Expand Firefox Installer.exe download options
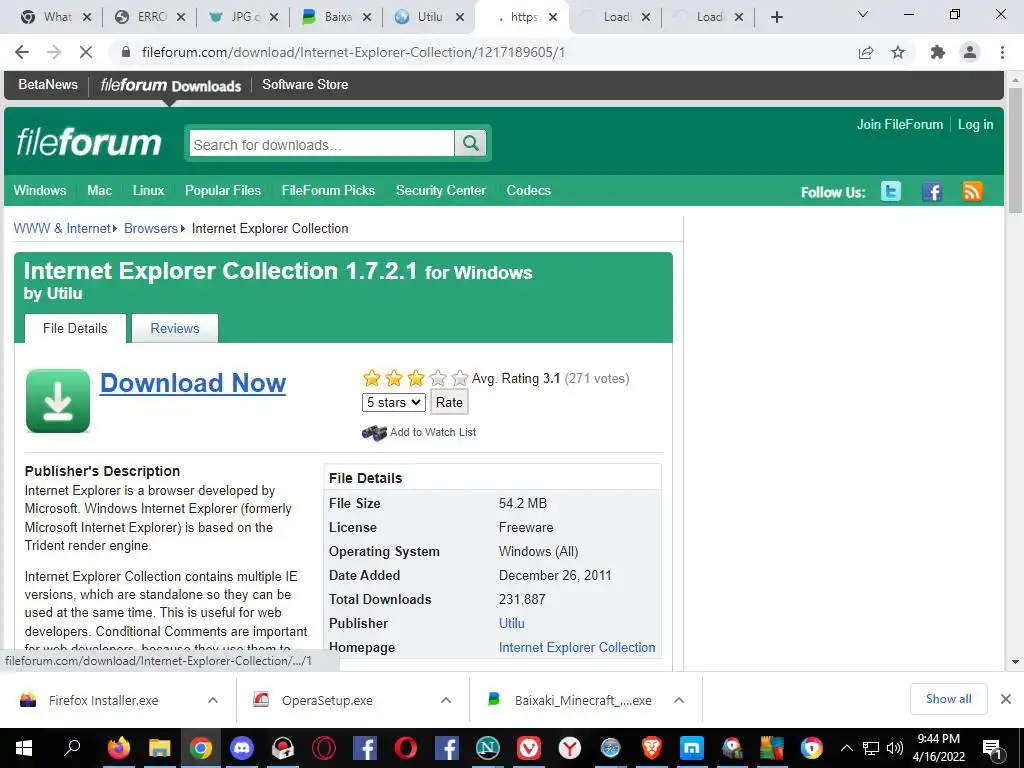1024x768 pixels. (x=213, y=700)
